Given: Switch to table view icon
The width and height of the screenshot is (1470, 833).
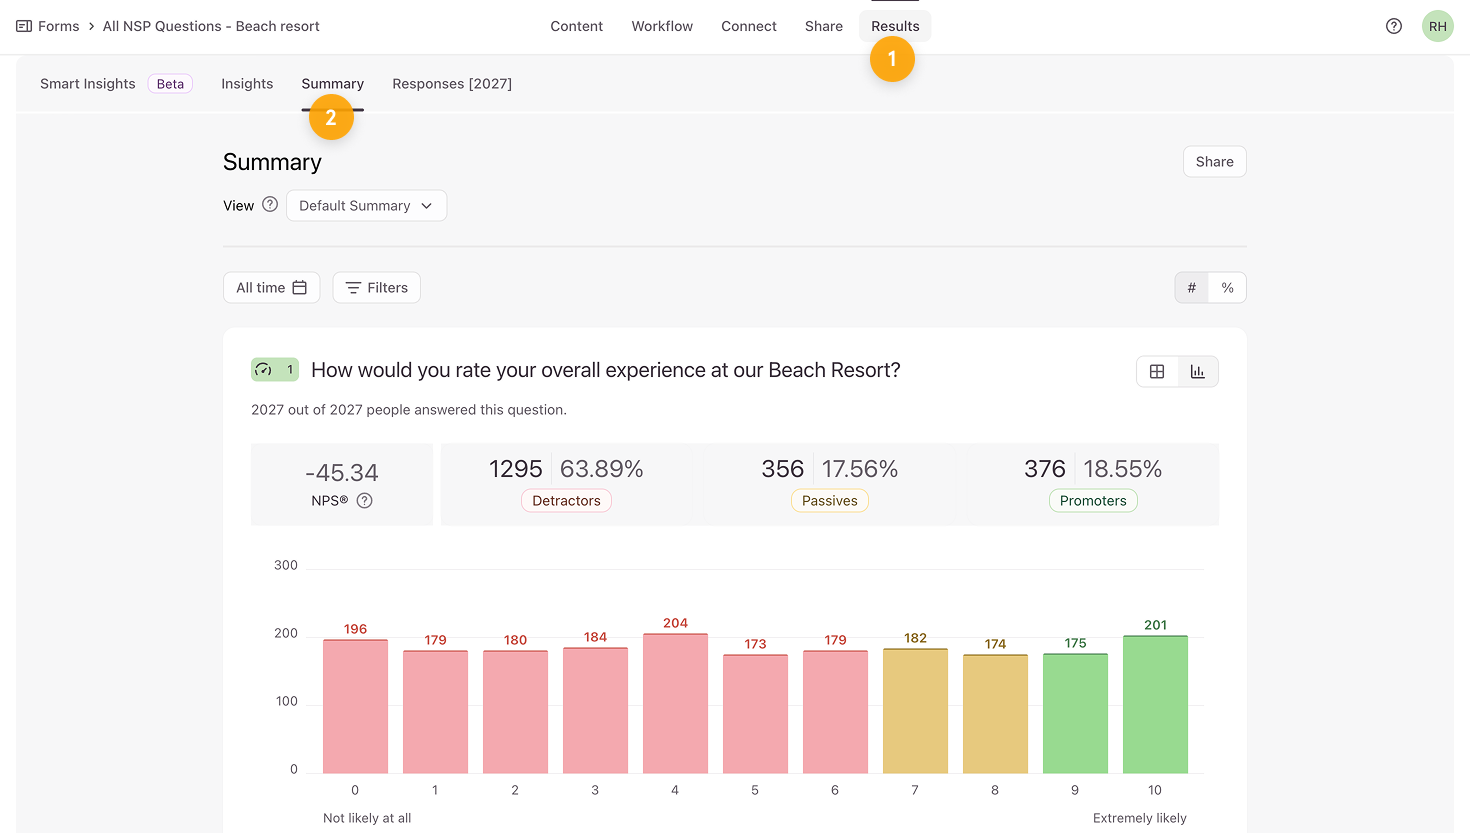Looking at the screenshot, I should point(1157,372).
